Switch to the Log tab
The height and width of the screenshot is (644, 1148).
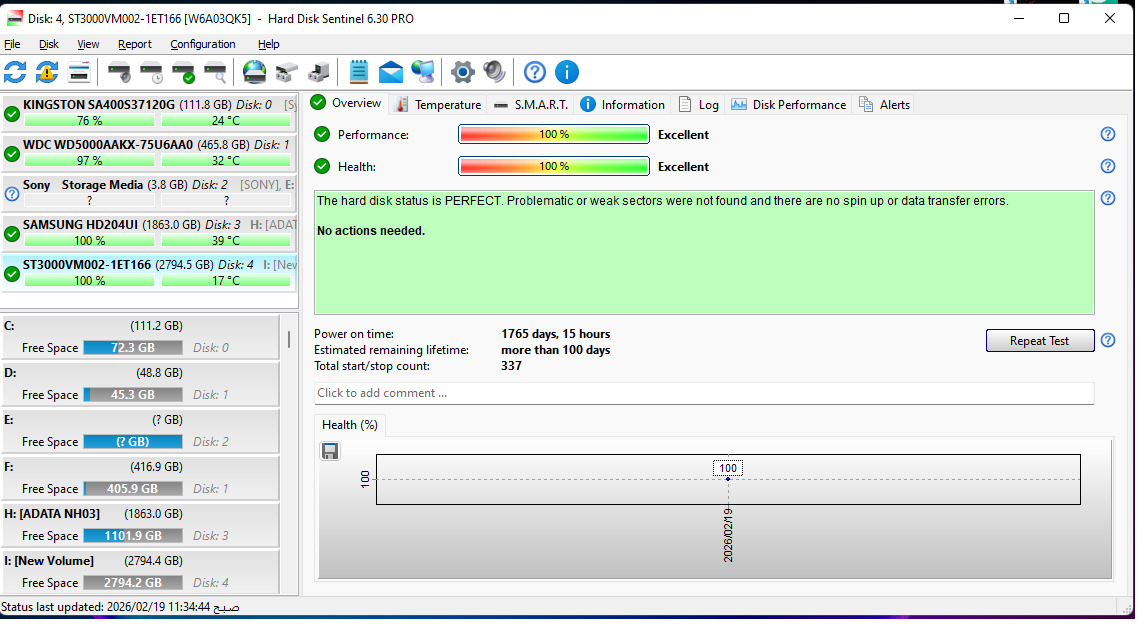click(x=699, y=105)
